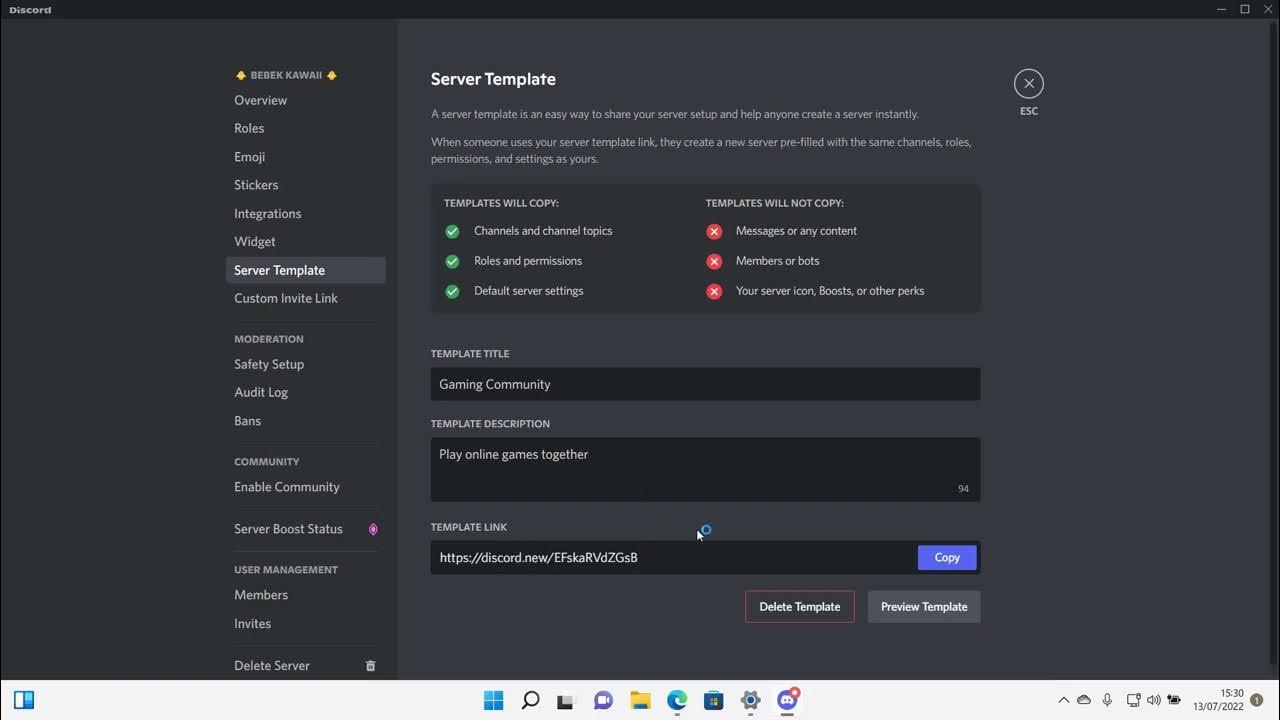
Task: Select Server Template in the sidebar
Action: (305, 270)
